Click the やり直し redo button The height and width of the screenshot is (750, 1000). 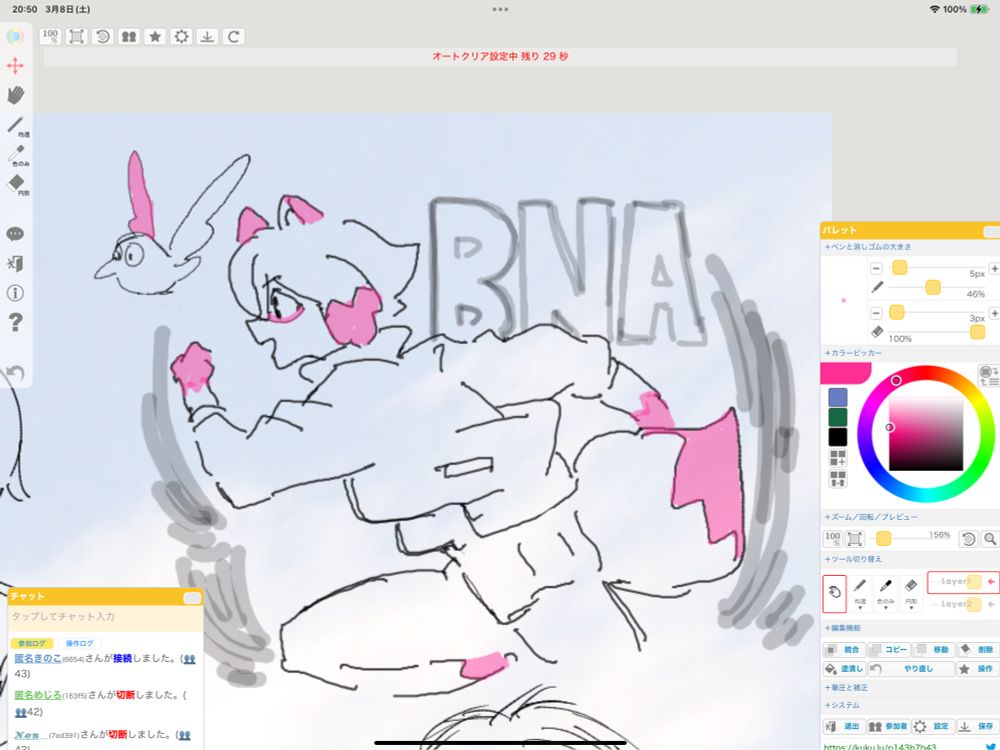tap(911, 669)
